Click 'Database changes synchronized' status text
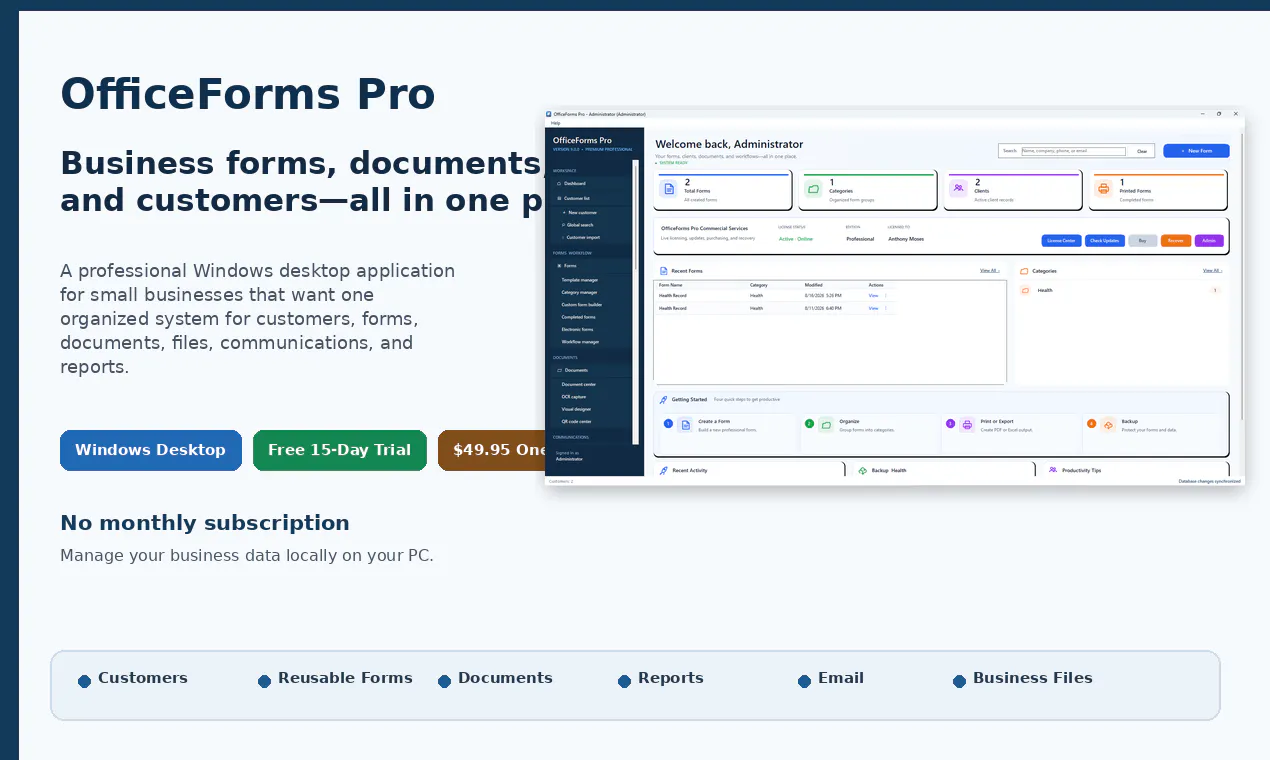1270x760 pixels. pyautogui.click(x=1210, y=481)
